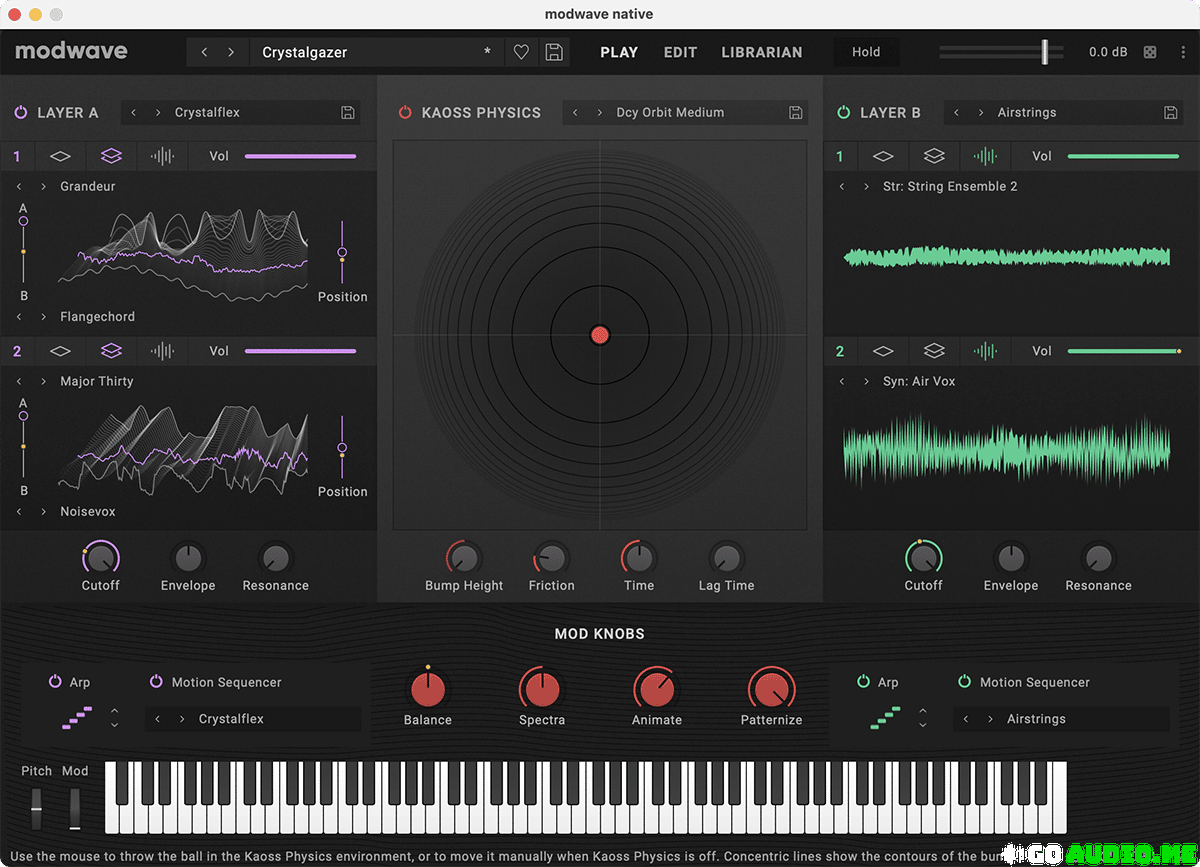Open the Grandeur wavetable selector

(88, 186)
